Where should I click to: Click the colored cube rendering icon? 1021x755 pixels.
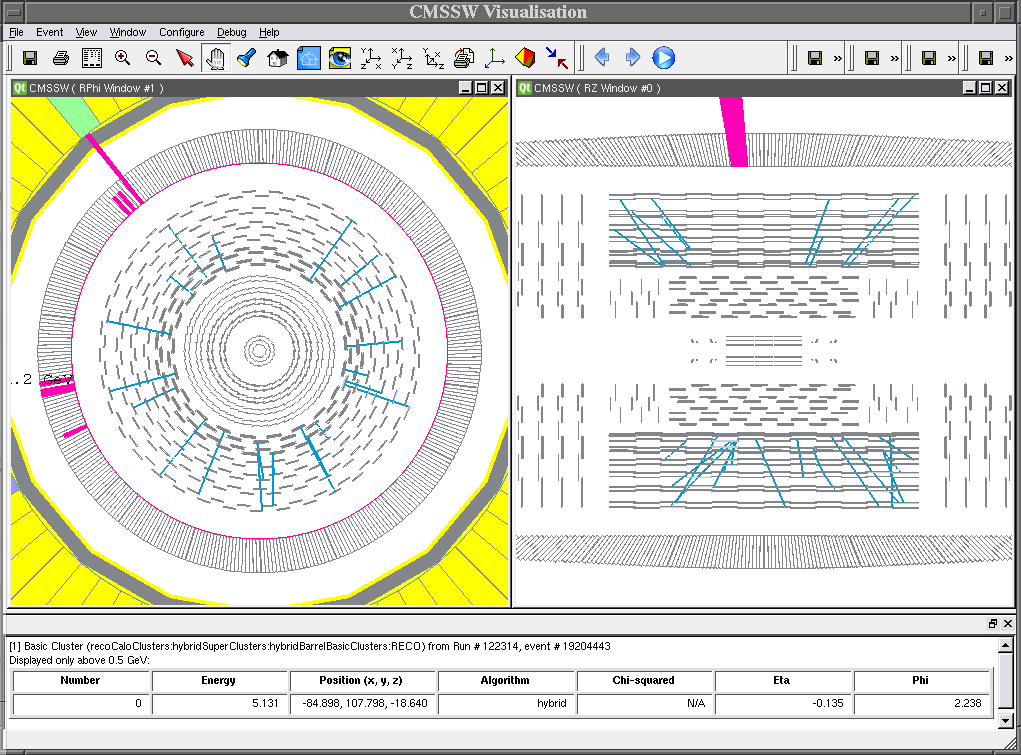tap(525, 58)
